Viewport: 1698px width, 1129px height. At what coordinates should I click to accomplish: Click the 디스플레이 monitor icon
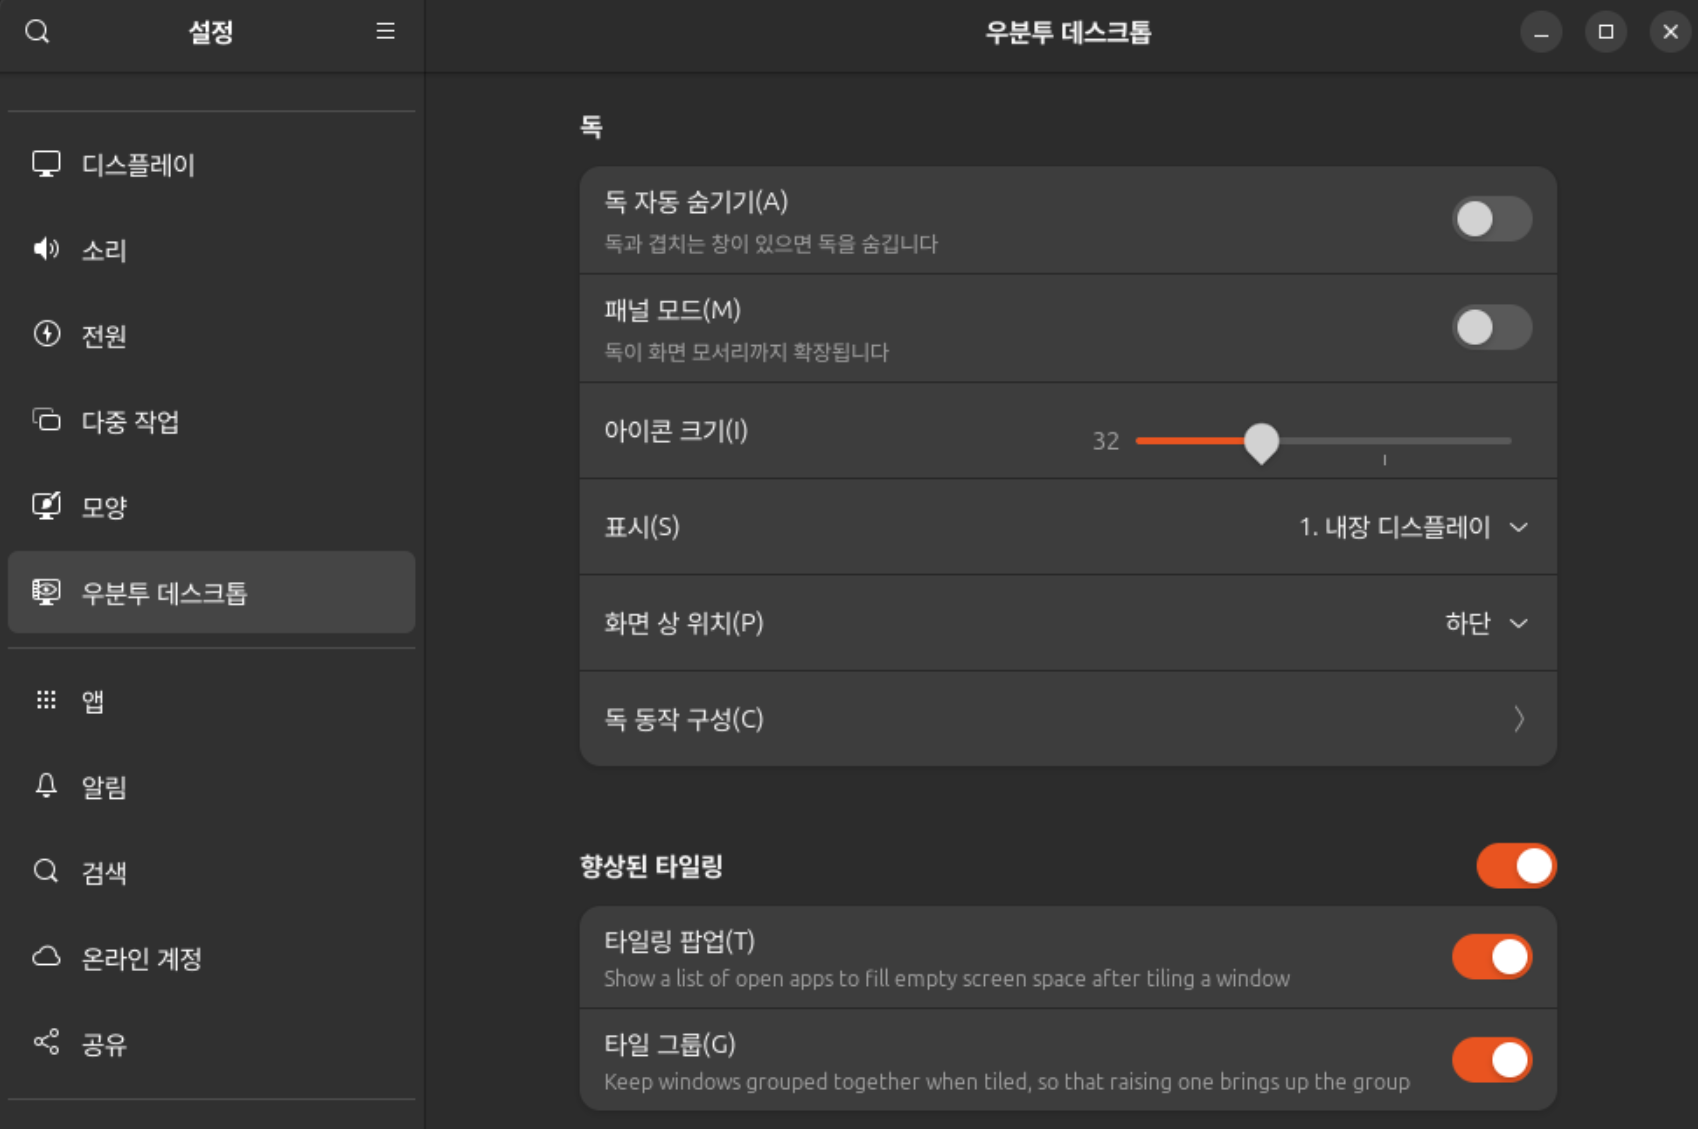pos(46,164)
